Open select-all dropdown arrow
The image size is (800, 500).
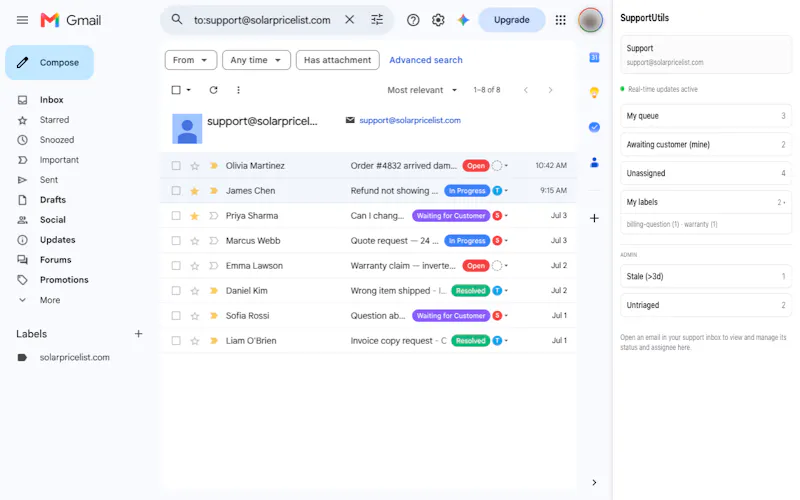(x=188, y=90)
